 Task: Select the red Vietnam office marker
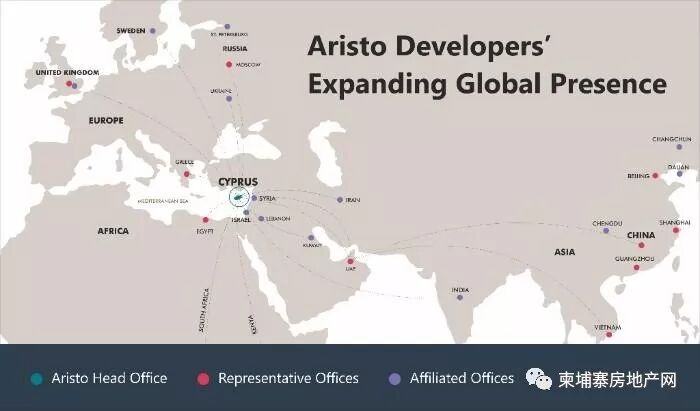(x=609, y=334)
